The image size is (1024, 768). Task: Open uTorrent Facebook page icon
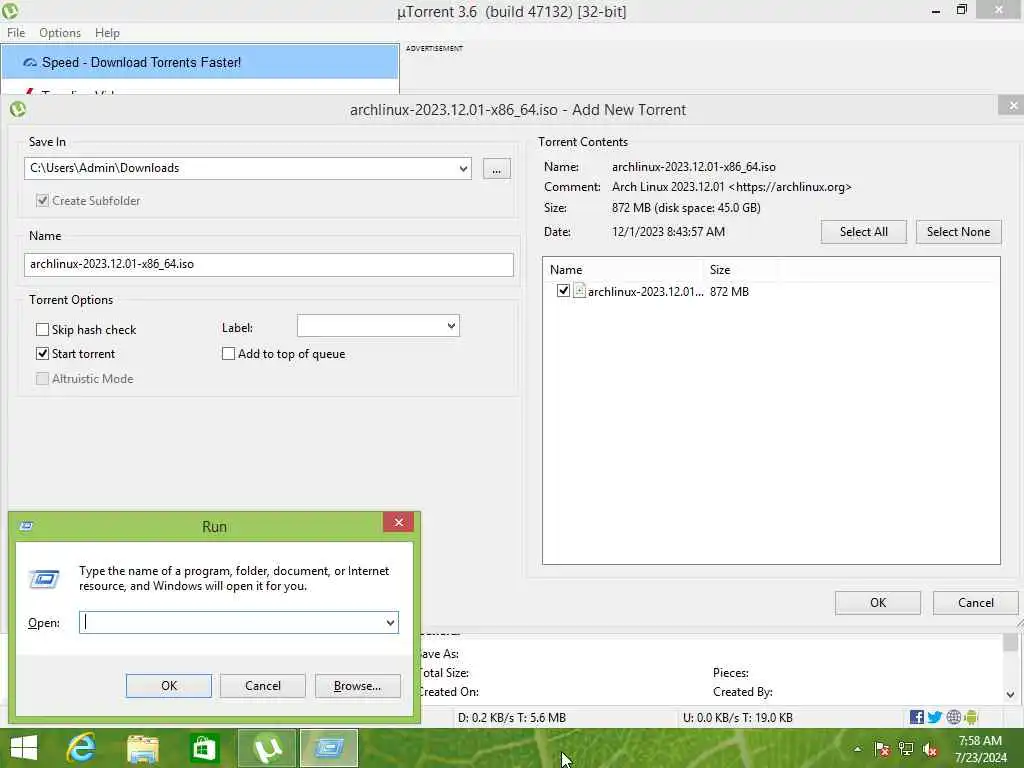click(916, 717)
